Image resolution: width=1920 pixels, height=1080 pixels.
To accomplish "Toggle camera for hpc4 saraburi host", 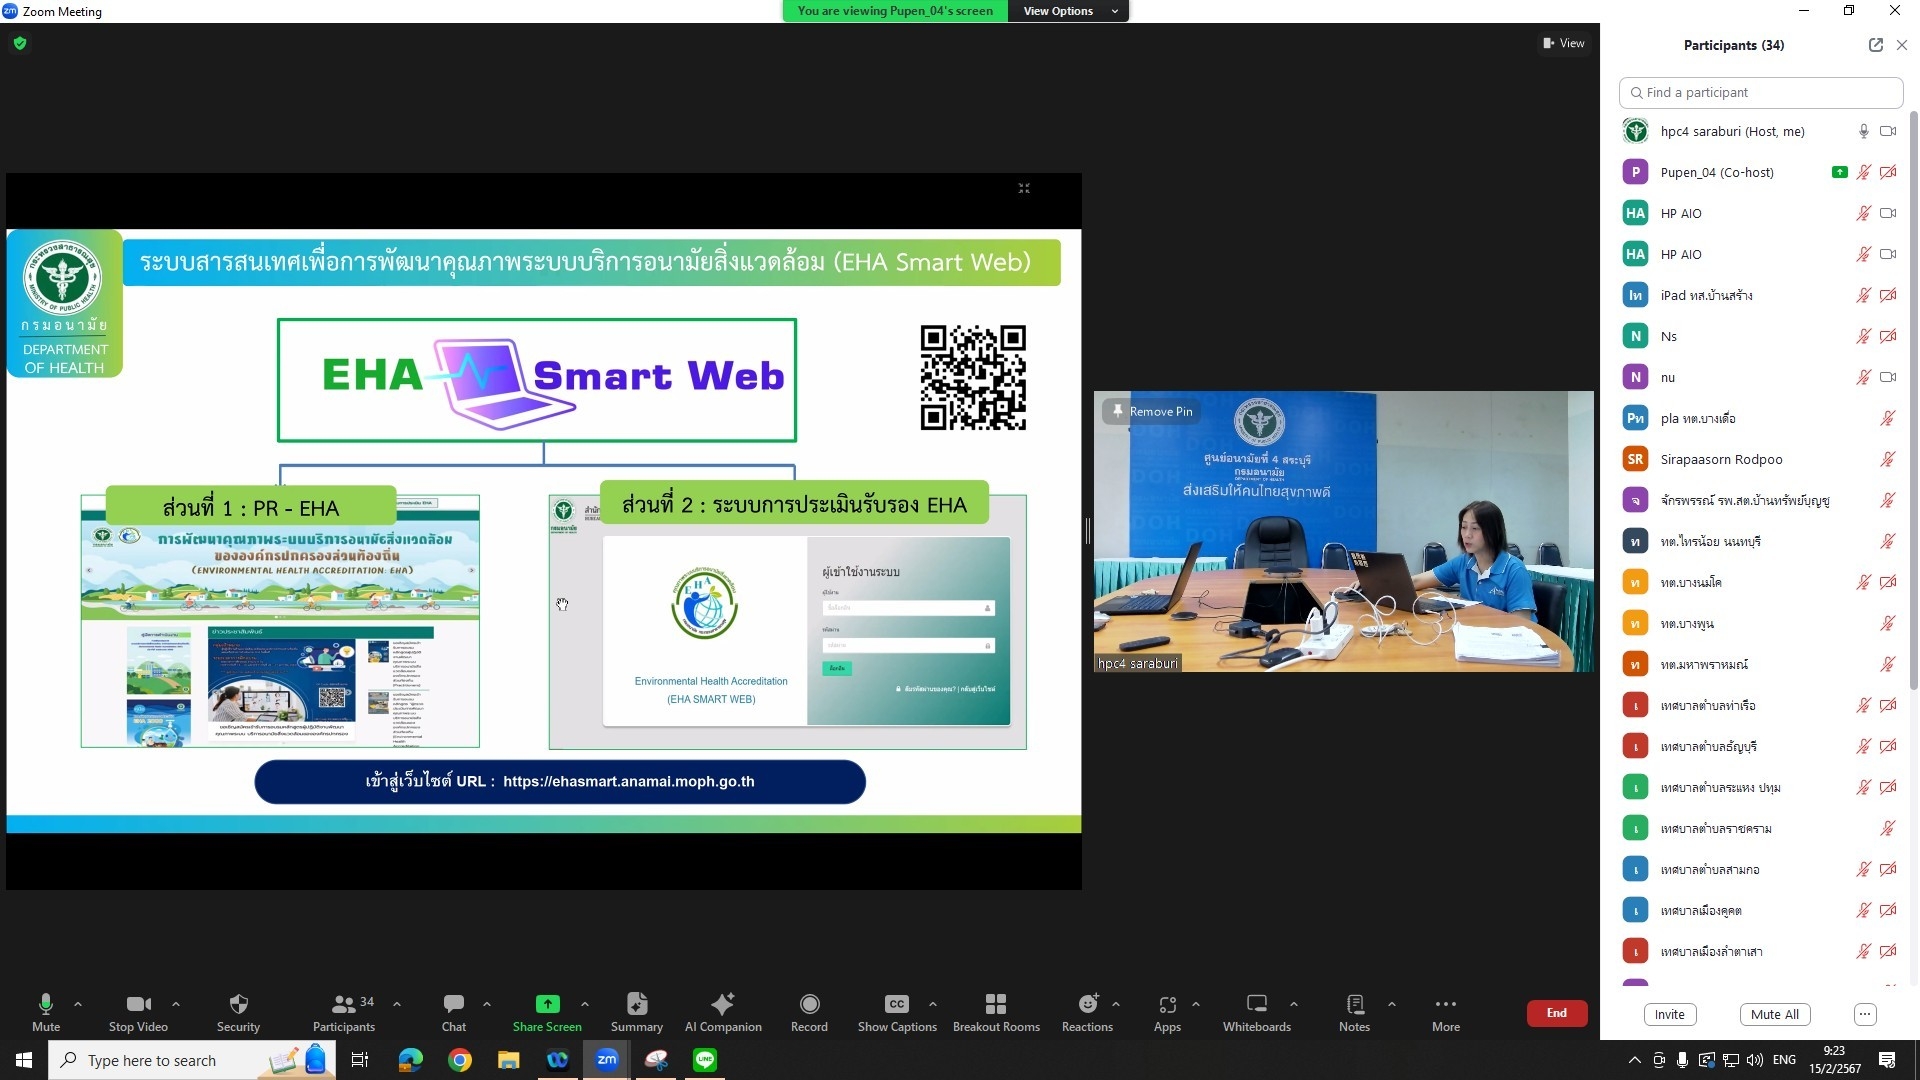I will (x=1887, y=131).
